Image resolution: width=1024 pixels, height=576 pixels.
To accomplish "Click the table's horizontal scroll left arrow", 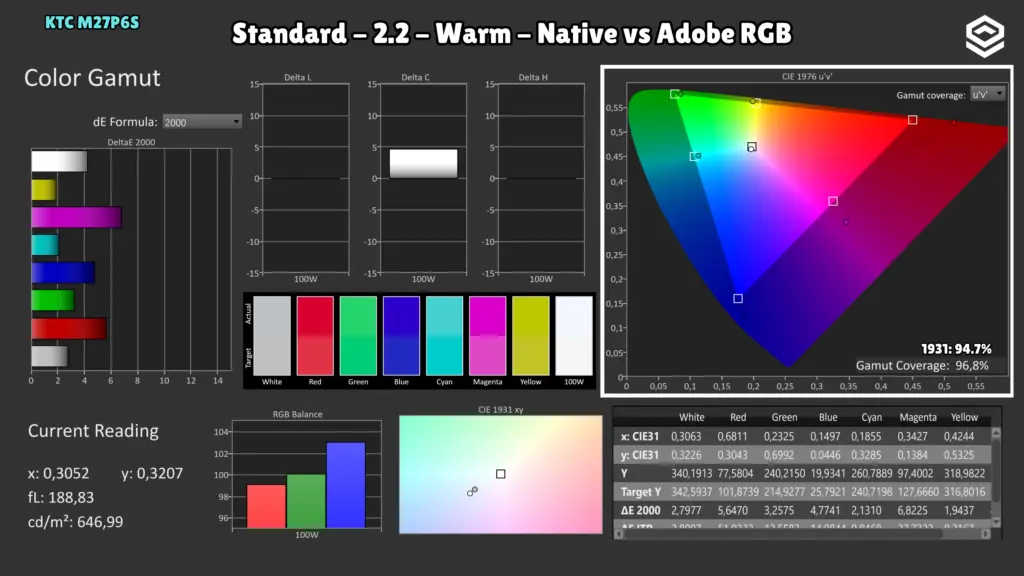I will coord(620,534).
